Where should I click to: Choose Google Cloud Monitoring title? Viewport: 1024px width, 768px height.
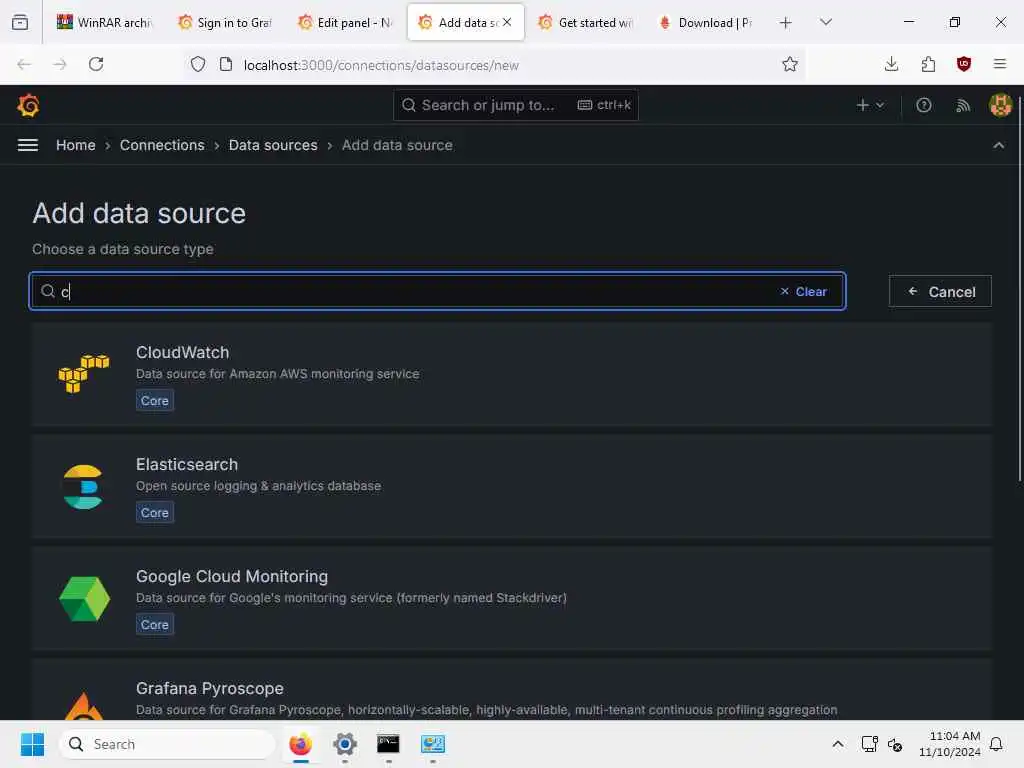pyautogui.click(x=232, y=577)
